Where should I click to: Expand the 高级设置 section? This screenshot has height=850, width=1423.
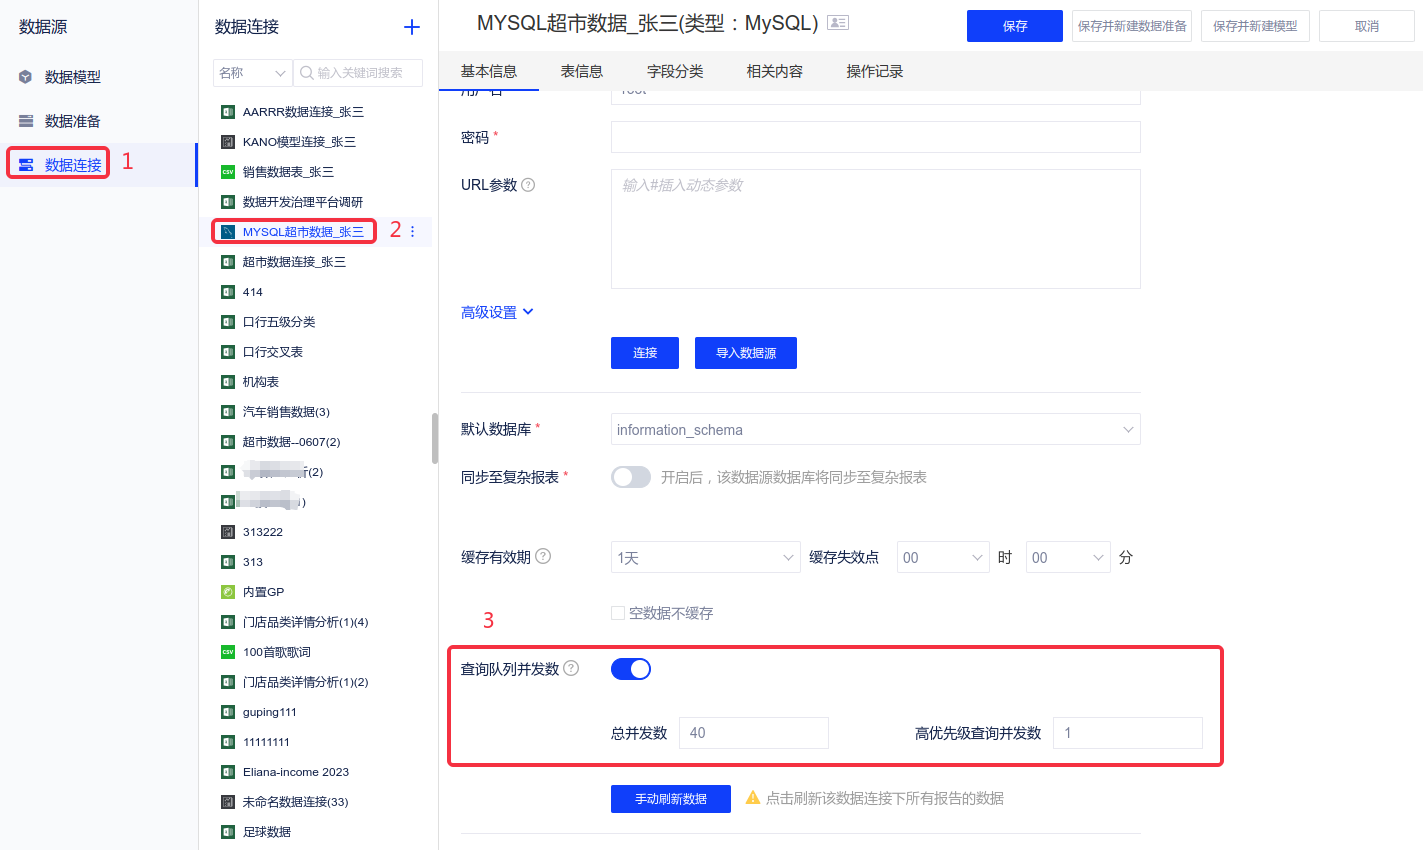pyautogui.click(x=497, y=313)
